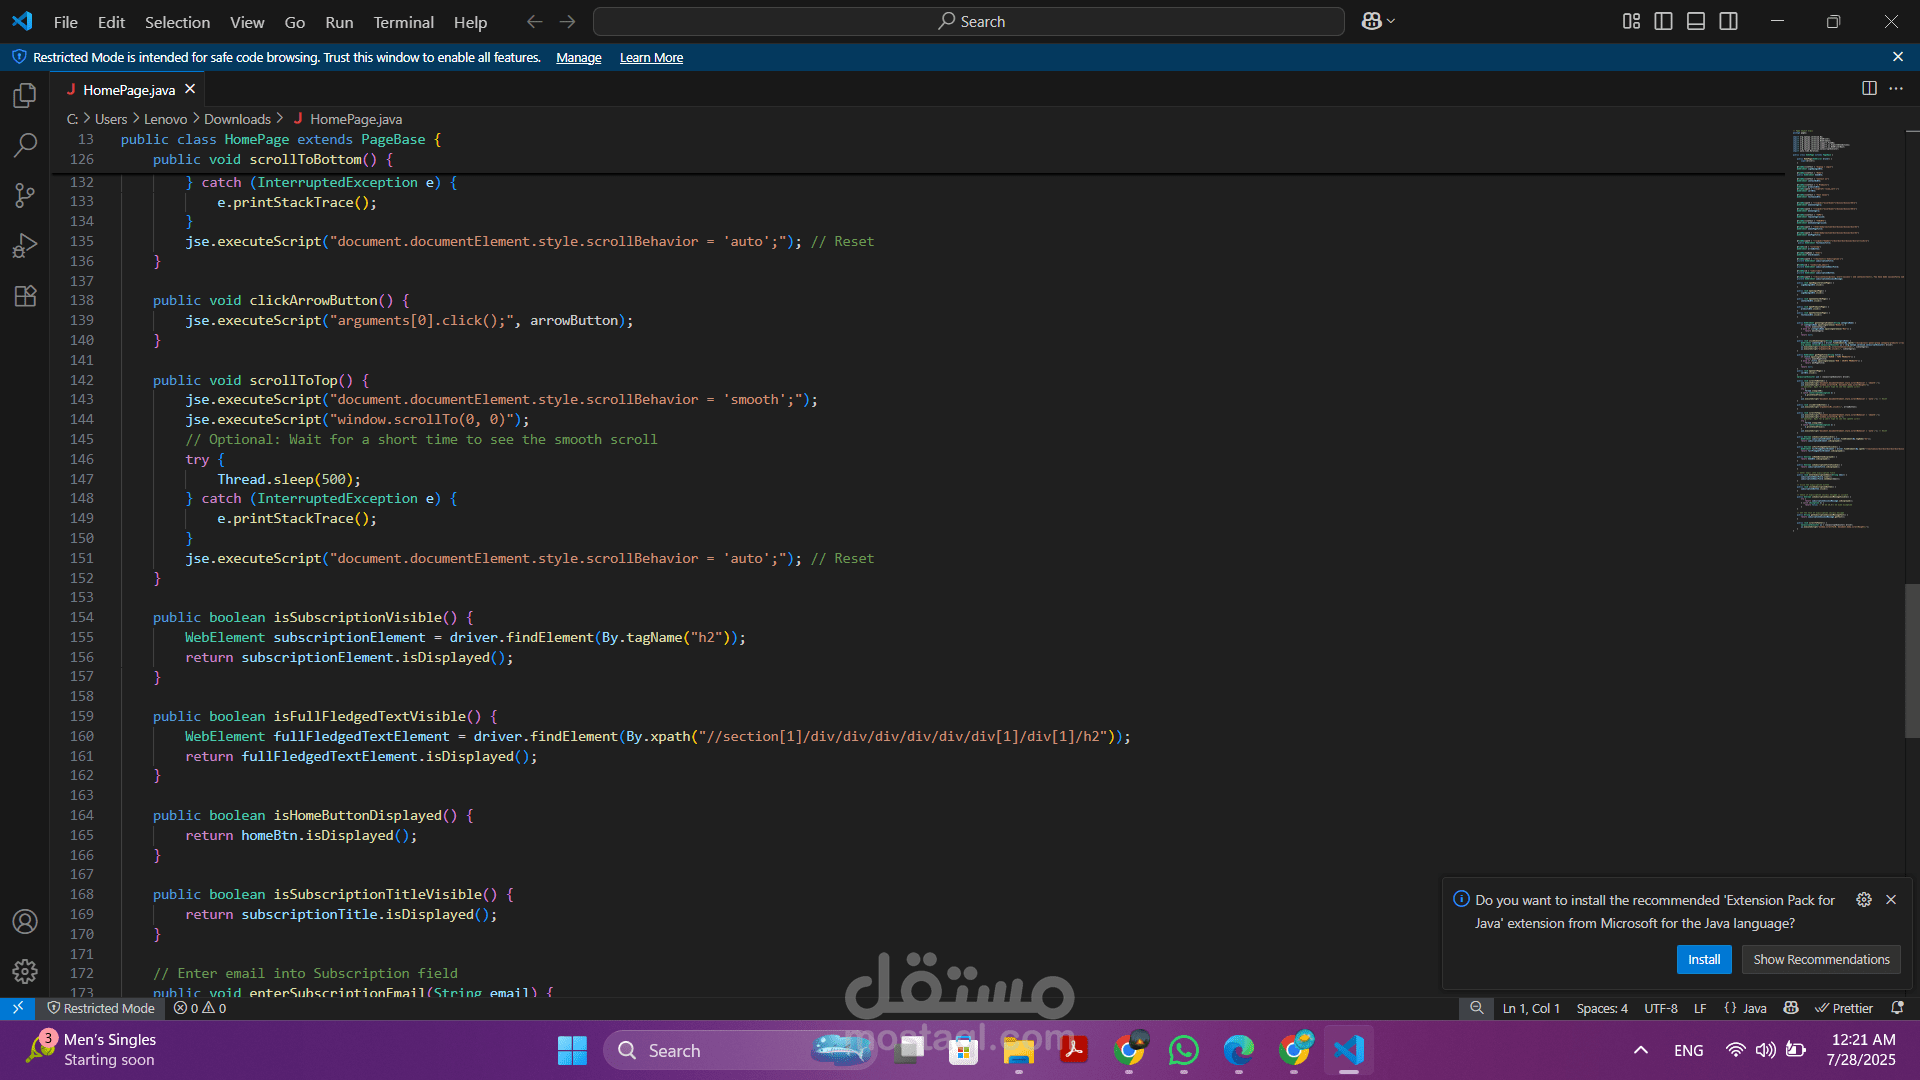Select the HomePage.java editor tab
This screenshot has height=1080, width=1920.
(x=129, y=90)
